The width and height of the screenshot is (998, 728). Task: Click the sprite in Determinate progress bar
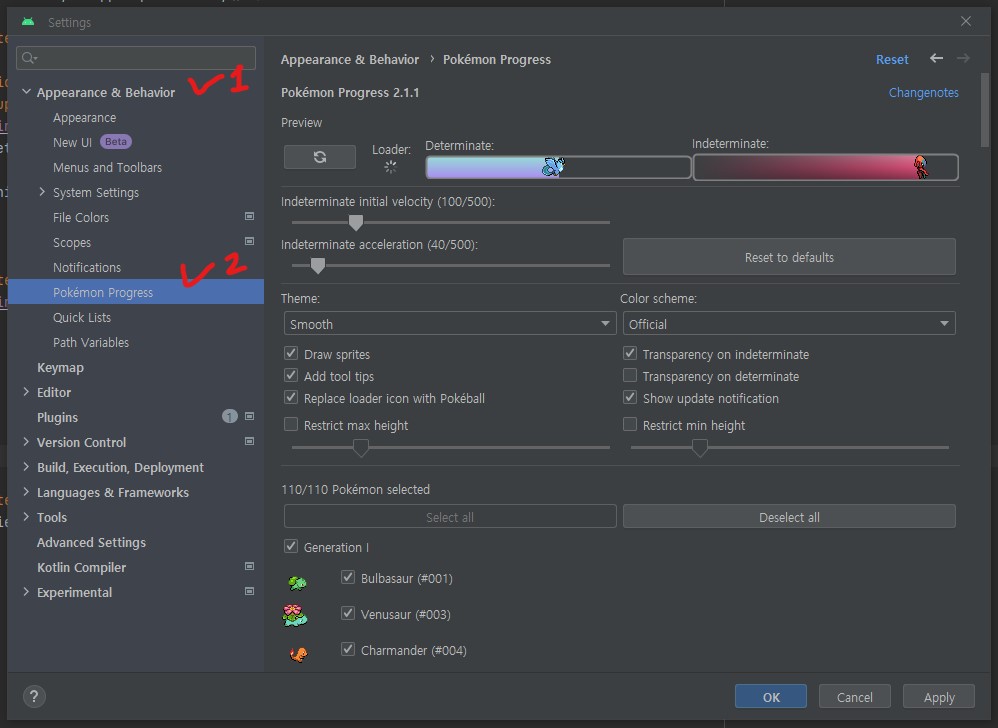(x=552, y=167)
